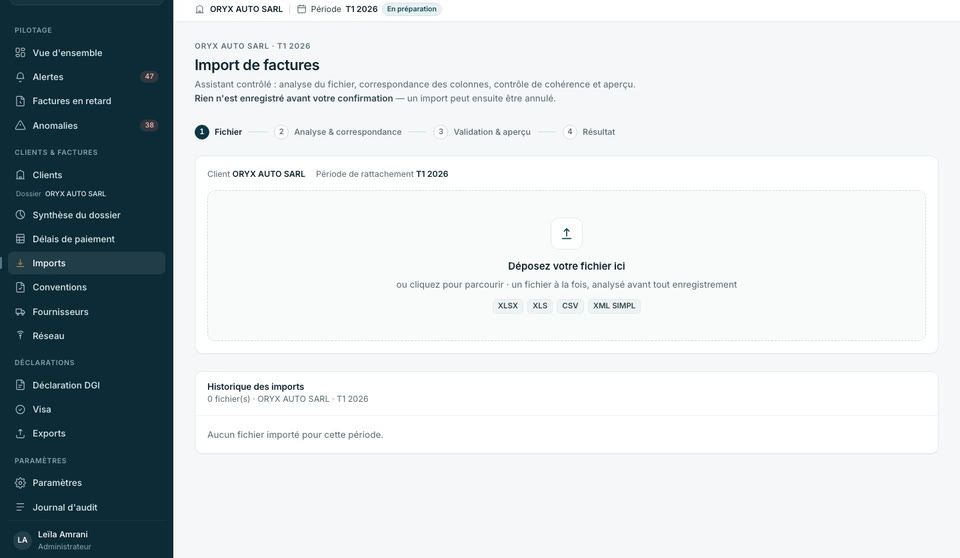Open Paramètres settings
The height and width of the screenshot is (558, 960).
point(86,483)
